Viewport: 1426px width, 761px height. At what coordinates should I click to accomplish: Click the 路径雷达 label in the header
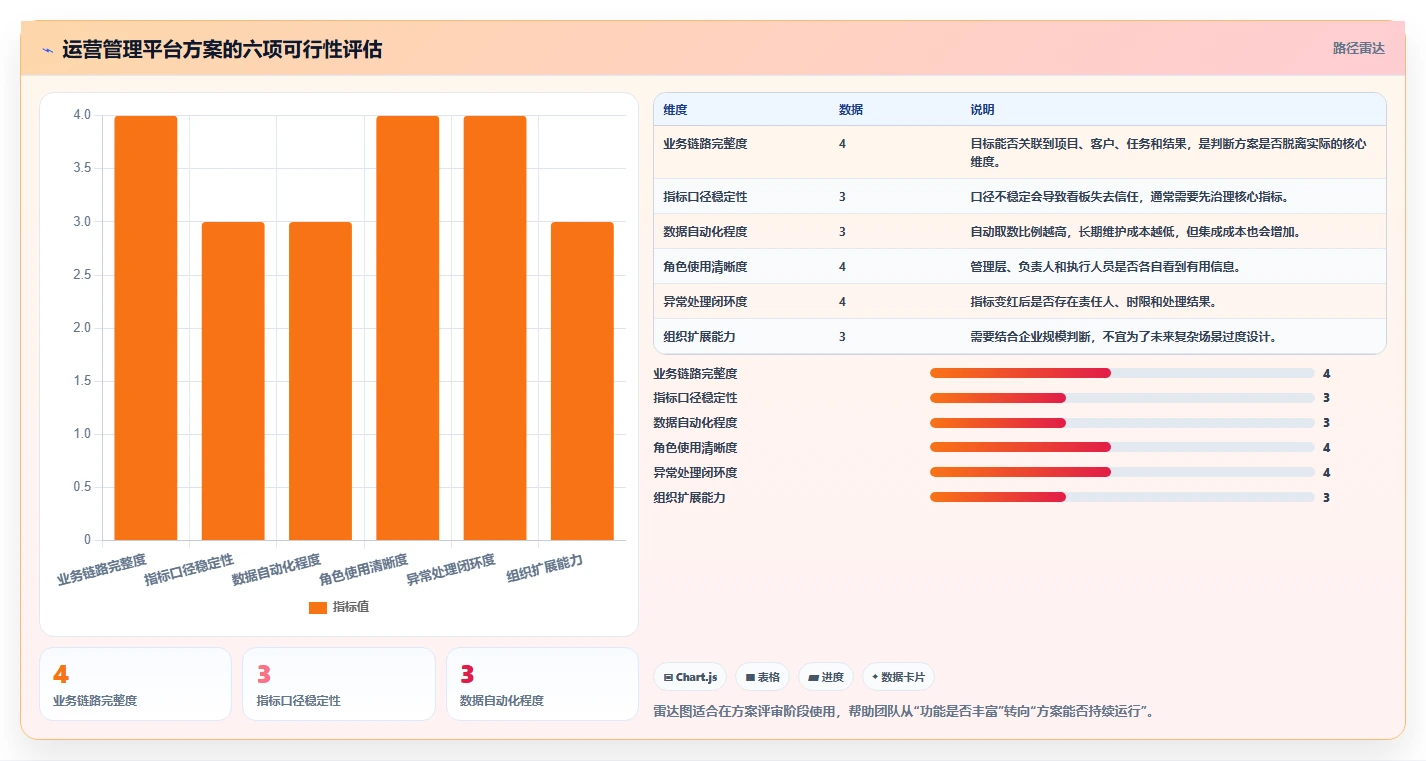click(1359, 48)
